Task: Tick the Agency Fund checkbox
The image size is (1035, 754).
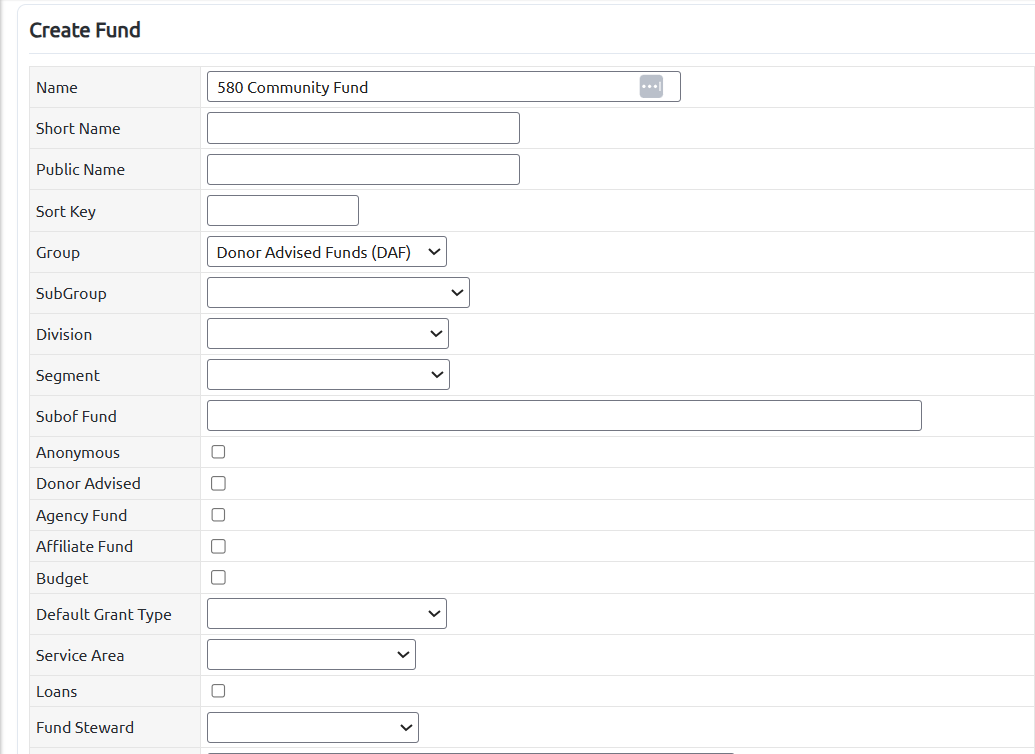Action: tap(218, 514)
